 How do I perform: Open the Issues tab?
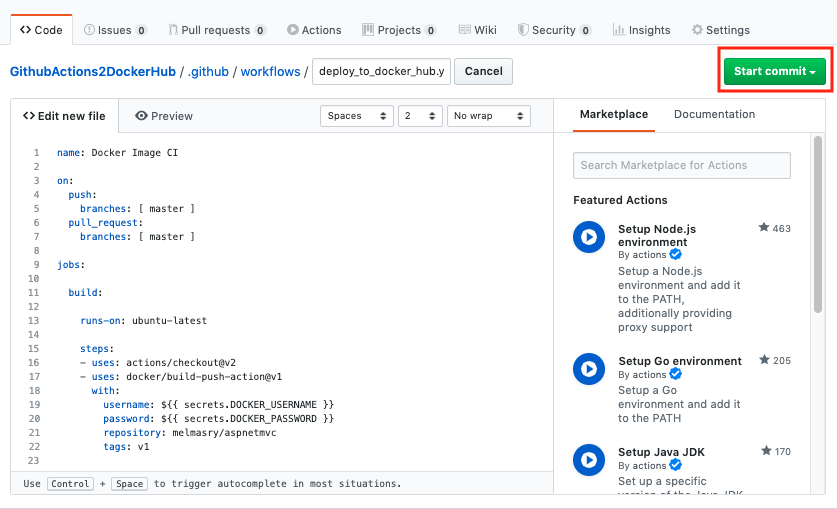click(x=115, y=30)
